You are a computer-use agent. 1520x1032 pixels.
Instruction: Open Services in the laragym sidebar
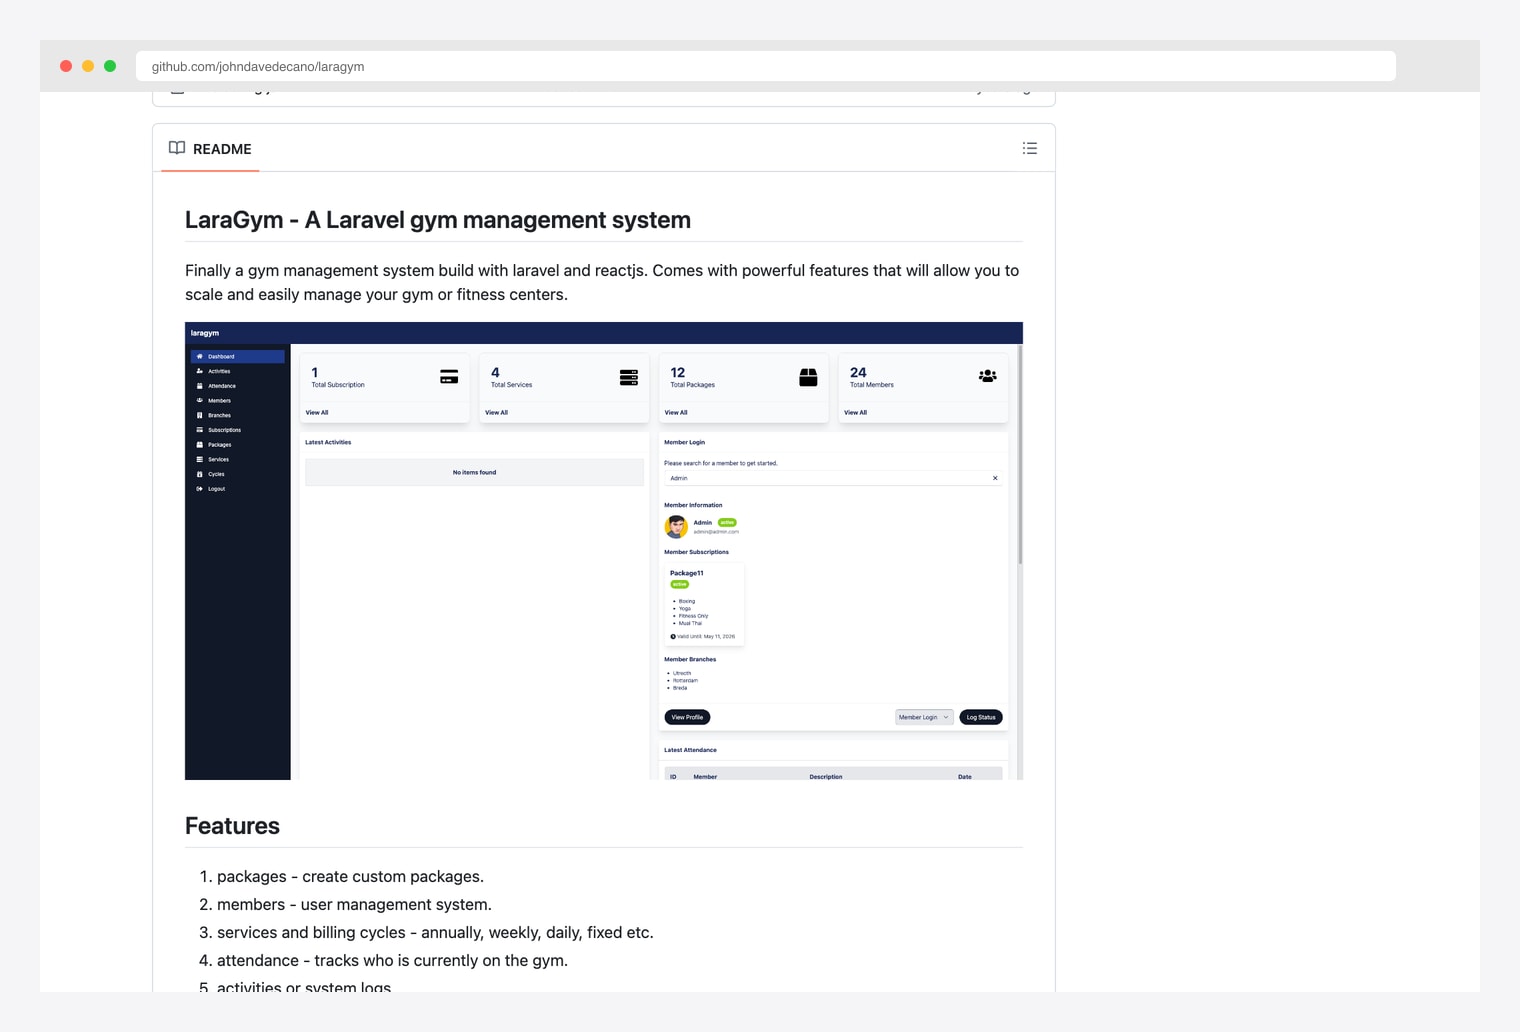[x=218, y=459]
